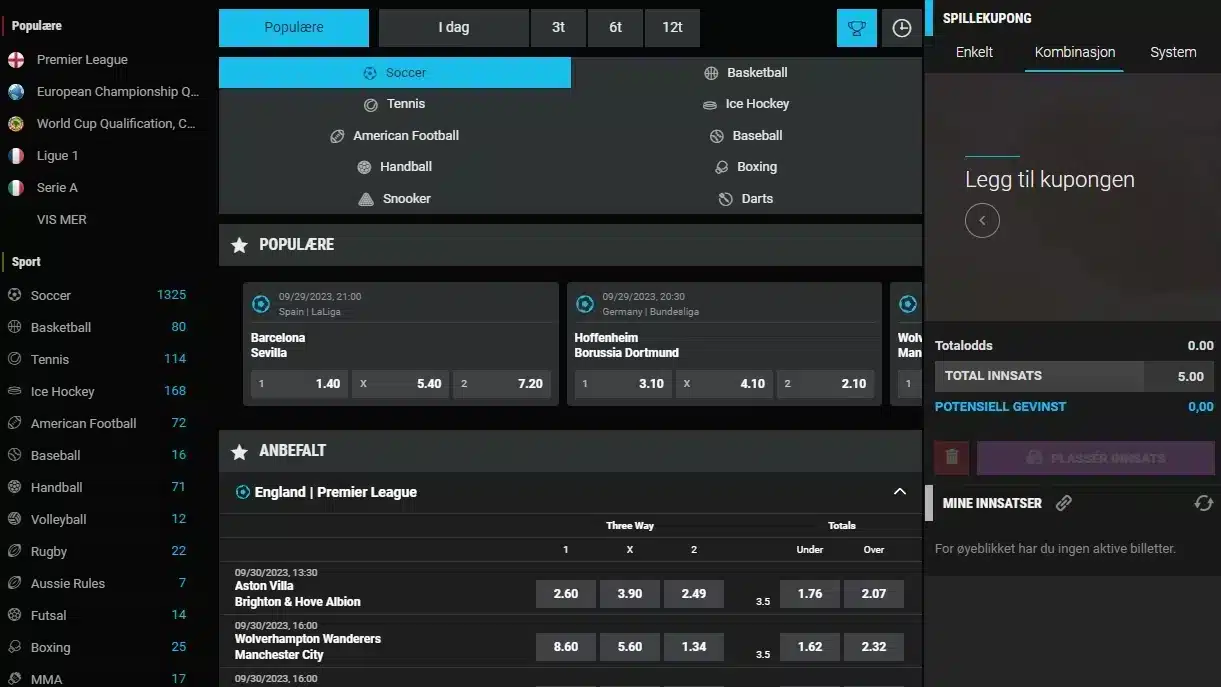Screen dimensions: 1221x687
Task: Filter events to next 12t
Action: pyautogui.click(x=672, y=28)
